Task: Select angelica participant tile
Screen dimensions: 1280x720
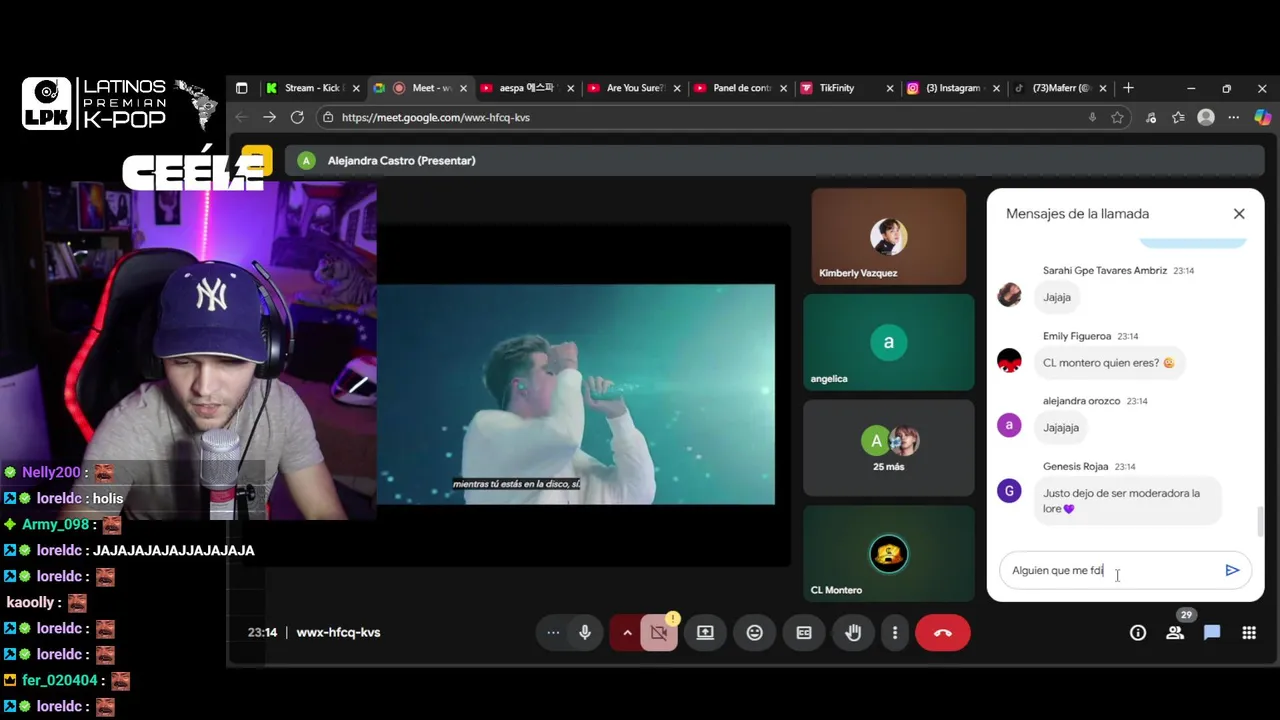Action: coord(889,342)
